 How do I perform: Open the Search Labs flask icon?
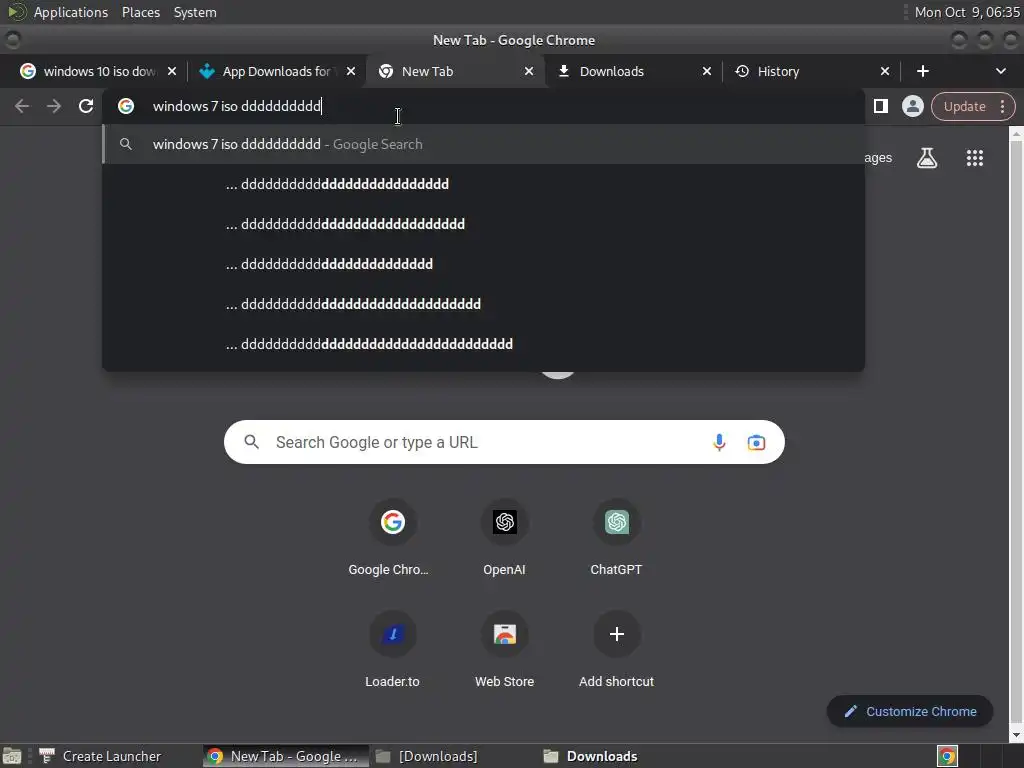click(x=927, y=157)
